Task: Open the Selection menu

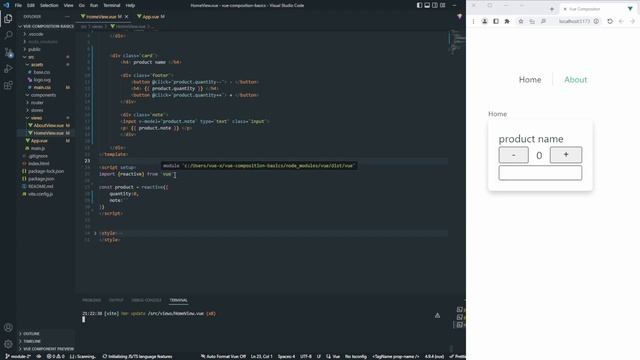Action: (49, 5)
